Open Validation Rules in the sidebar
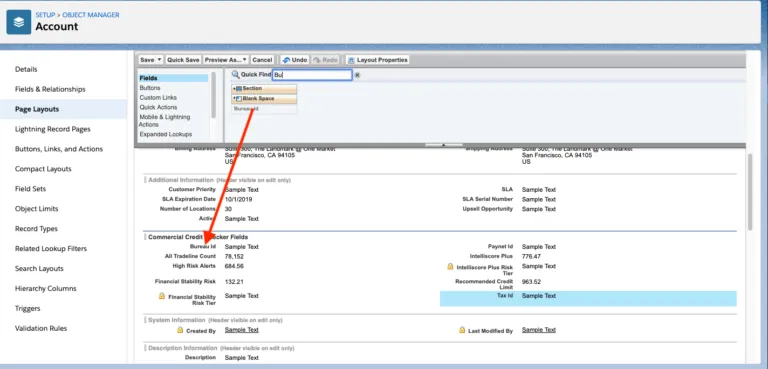The width and height of the screenshot is (768, 369). [x=41, y=328]
